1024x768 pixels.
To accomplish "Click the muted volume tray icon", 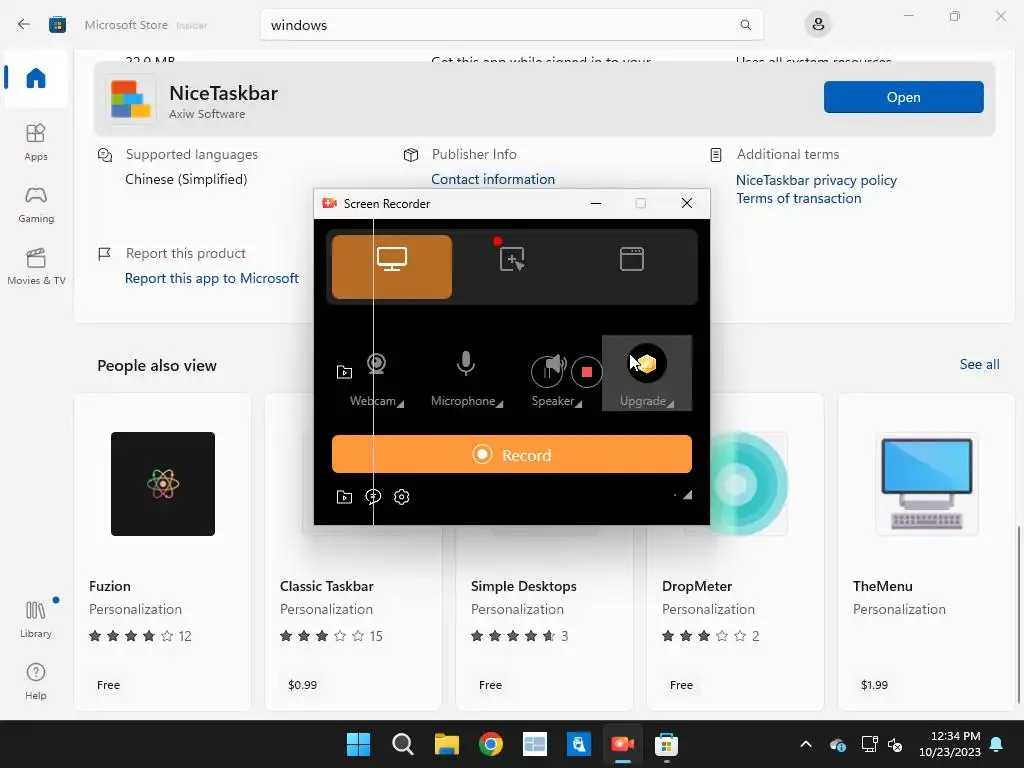I will point(895,744).
